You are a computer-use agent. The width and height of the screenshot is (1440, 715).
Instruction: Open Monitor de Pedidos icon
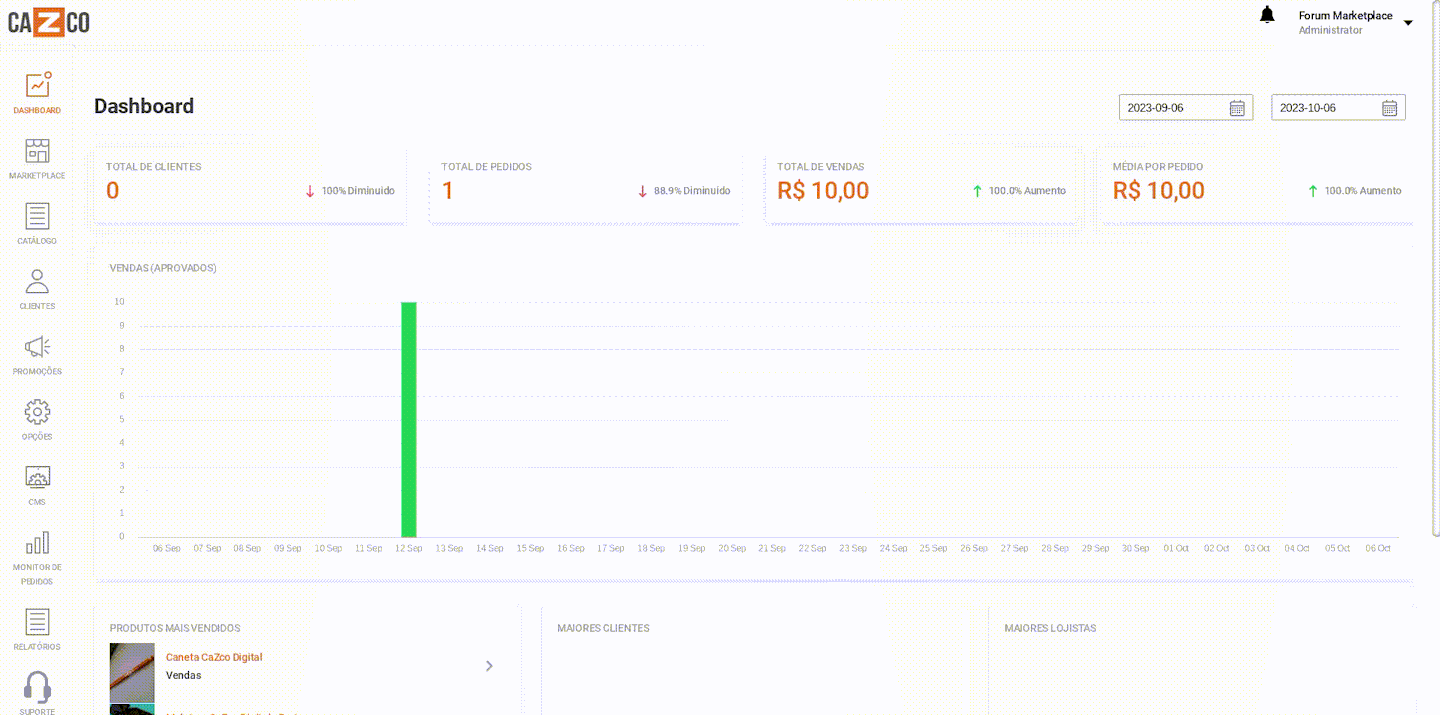37,543
